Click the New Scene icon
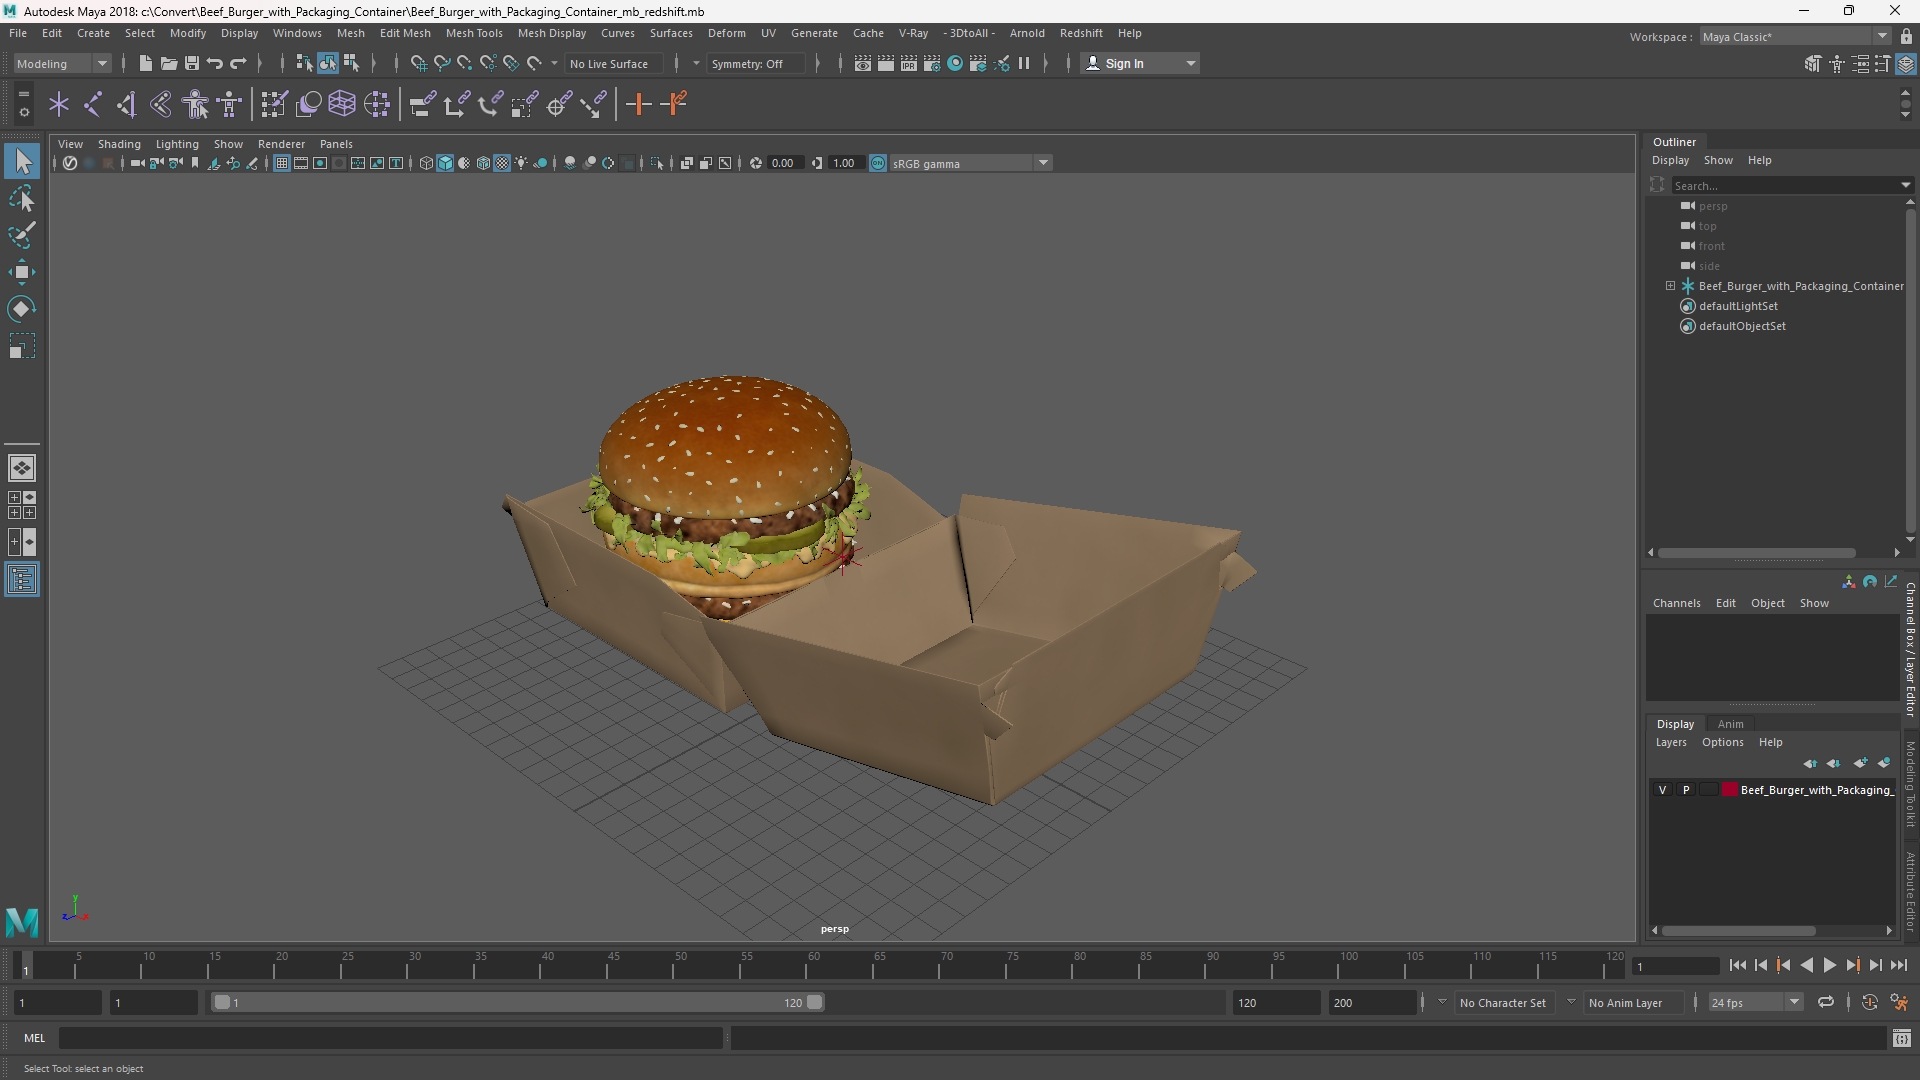1920x1080 pixels. [x=145, y=63]
